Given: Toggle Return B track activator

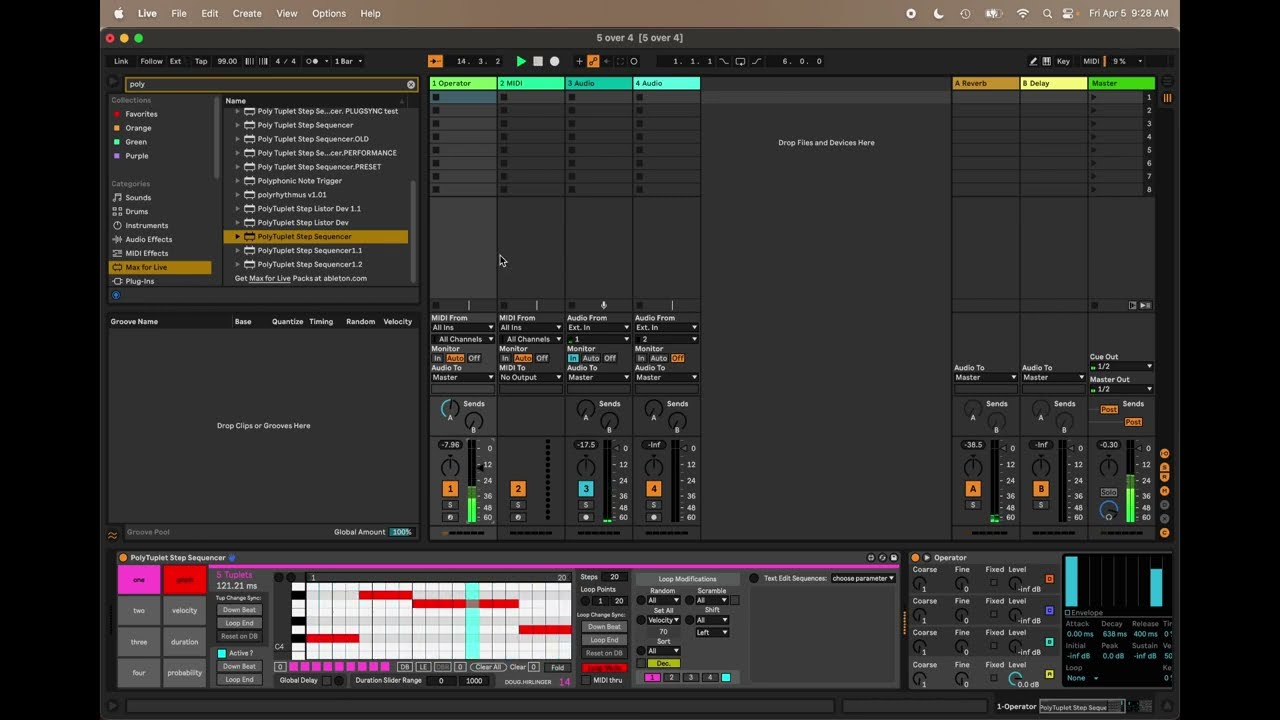Looking at the screenshot, I should [1041, 489].
